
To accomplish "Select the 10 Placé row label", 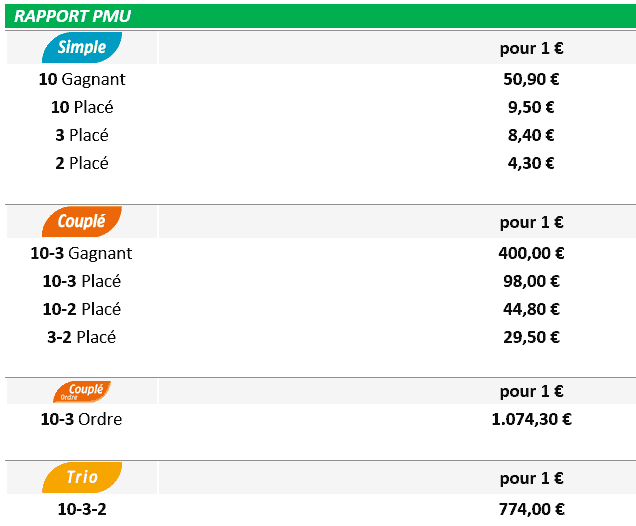I will (x=82, y=107).
